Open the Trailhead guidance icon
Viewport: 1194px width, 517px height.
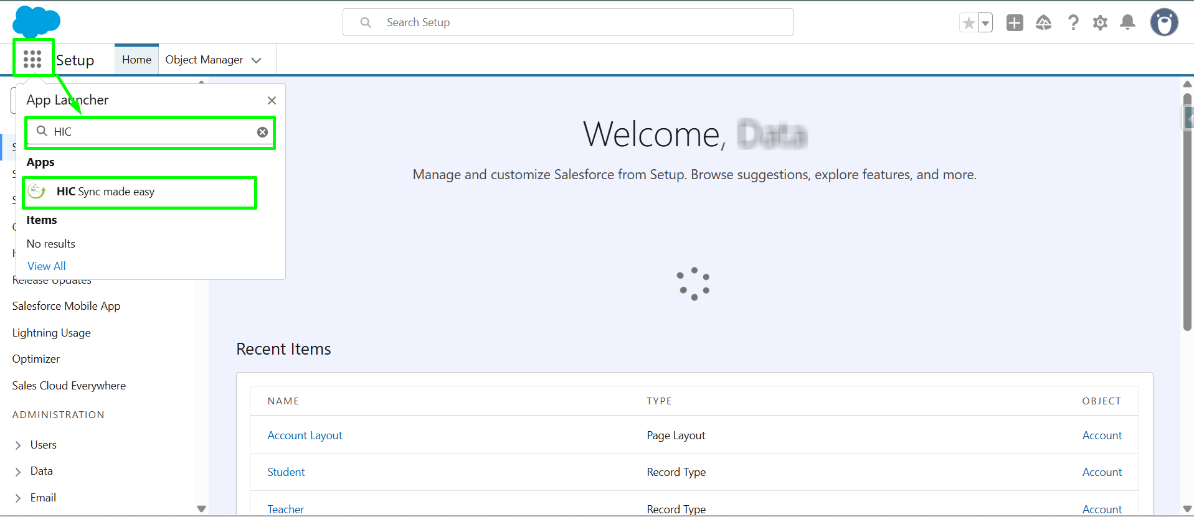coord(1043,23)
